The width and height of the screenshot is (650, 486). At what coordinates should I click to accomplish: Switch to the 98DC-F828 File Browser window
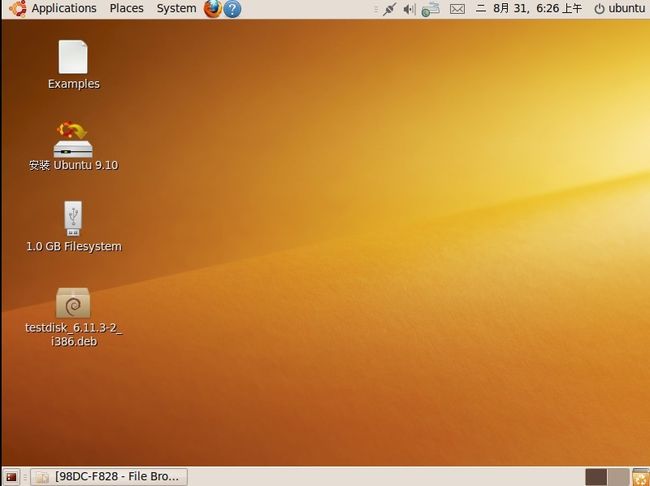109,477
